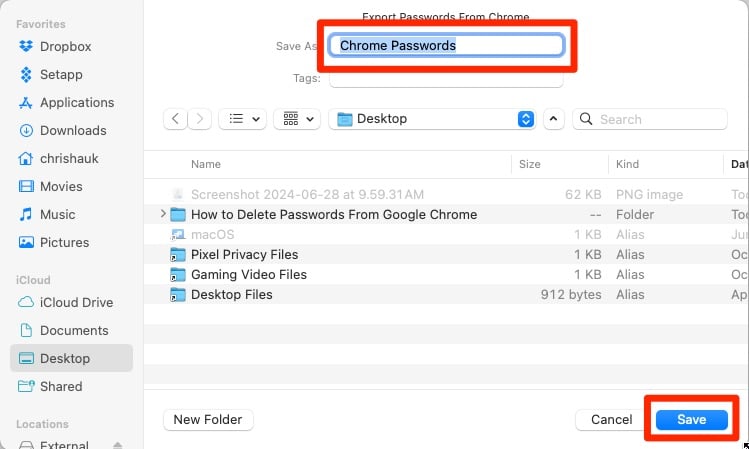Open Pictures in the sidebar

click(54, 243)
